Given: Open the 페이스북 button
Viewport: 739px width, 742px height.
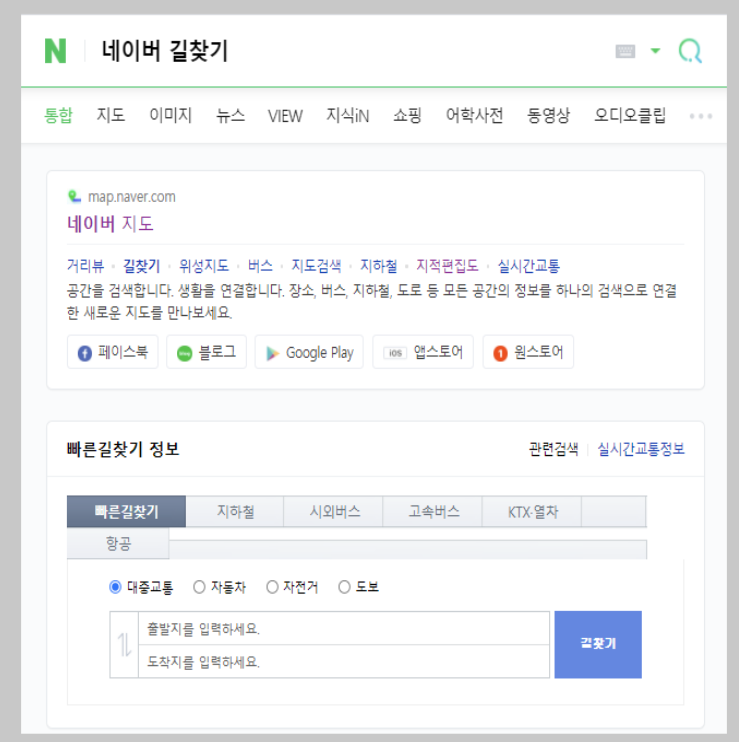Looking at the screenshot, I should [113, 352].
